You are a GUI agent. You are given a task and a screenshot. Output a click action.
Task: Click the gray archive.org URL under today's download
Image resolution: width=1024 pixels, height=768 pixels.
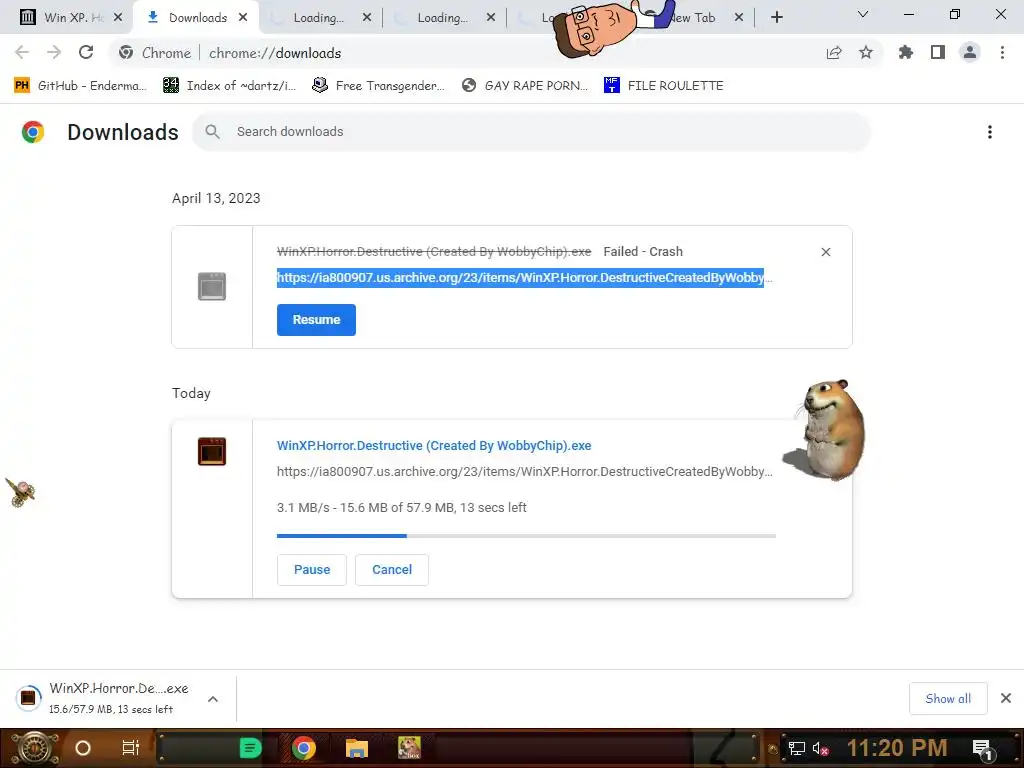(x=524, y=472)
